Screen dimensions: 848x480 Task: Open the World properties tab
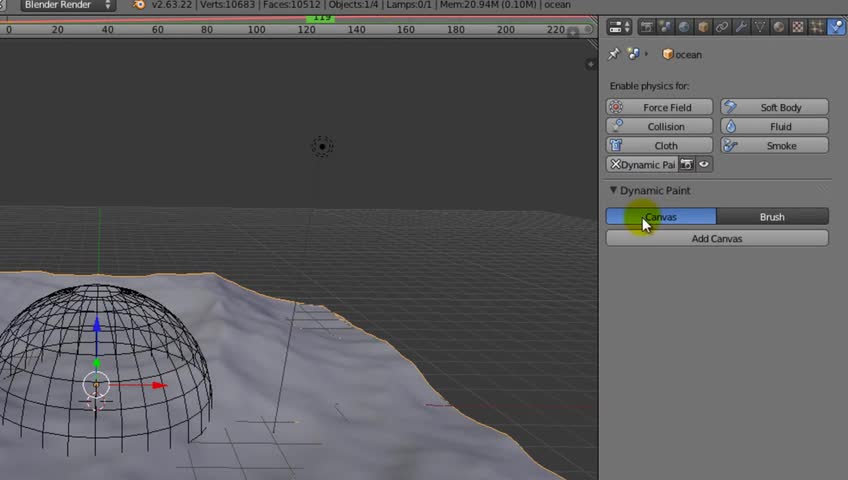(684, 26)
